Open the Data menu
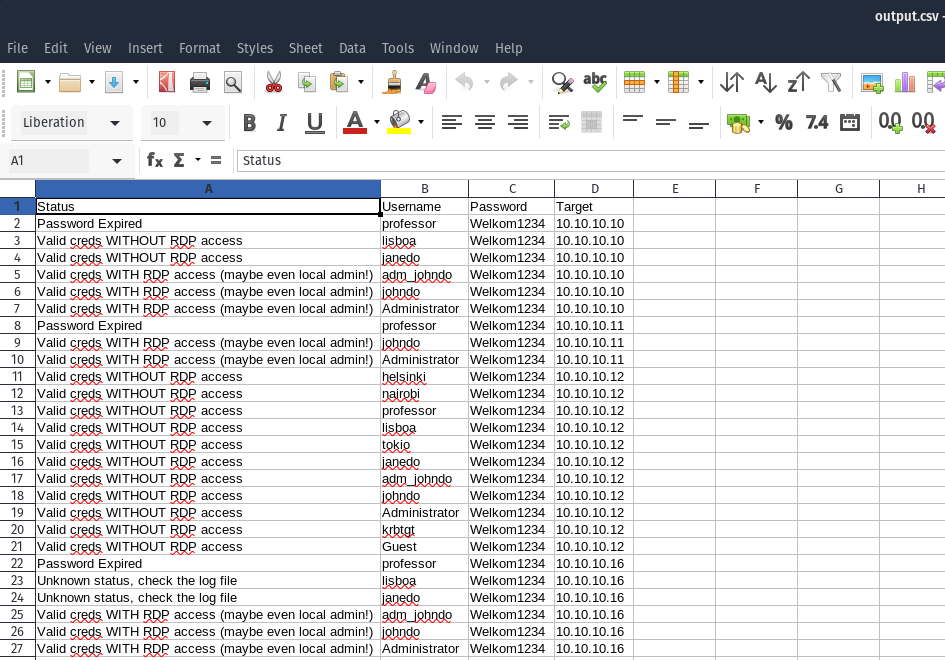The width and height of the screenshot is (945, 660). pyautogui.click(x=352, y=48)
